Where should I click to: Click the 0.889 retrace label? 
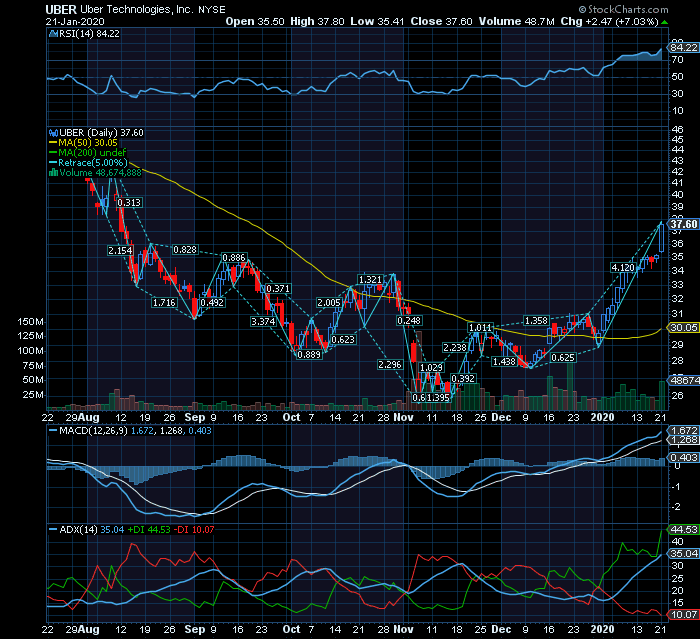(309, 355)
